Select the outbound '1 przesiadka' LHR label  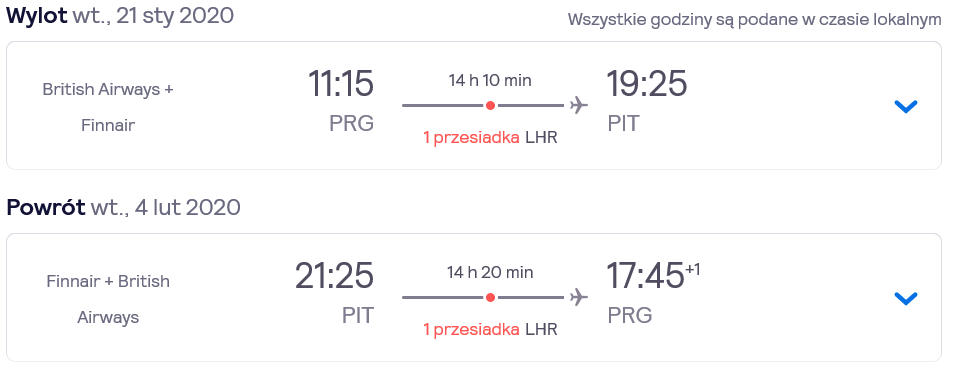(x=490, y=138)
